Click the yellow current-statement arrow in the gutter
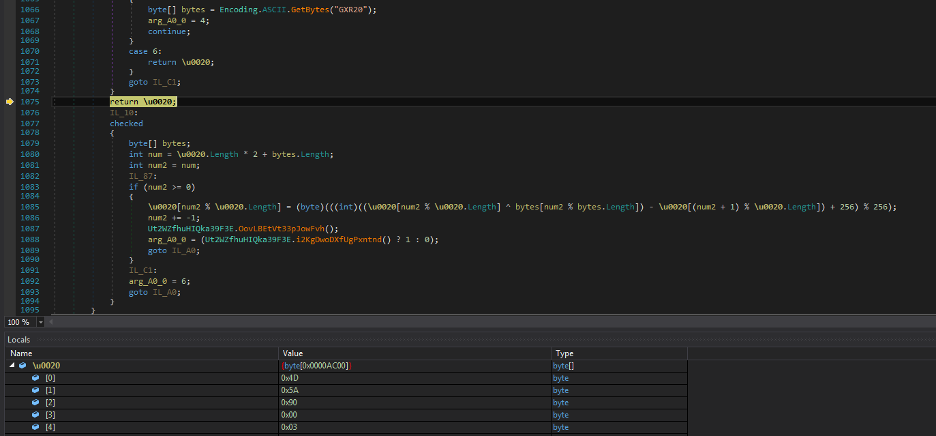Image resolution: width=936 pixels, height=436 pixels. point(9,102)
